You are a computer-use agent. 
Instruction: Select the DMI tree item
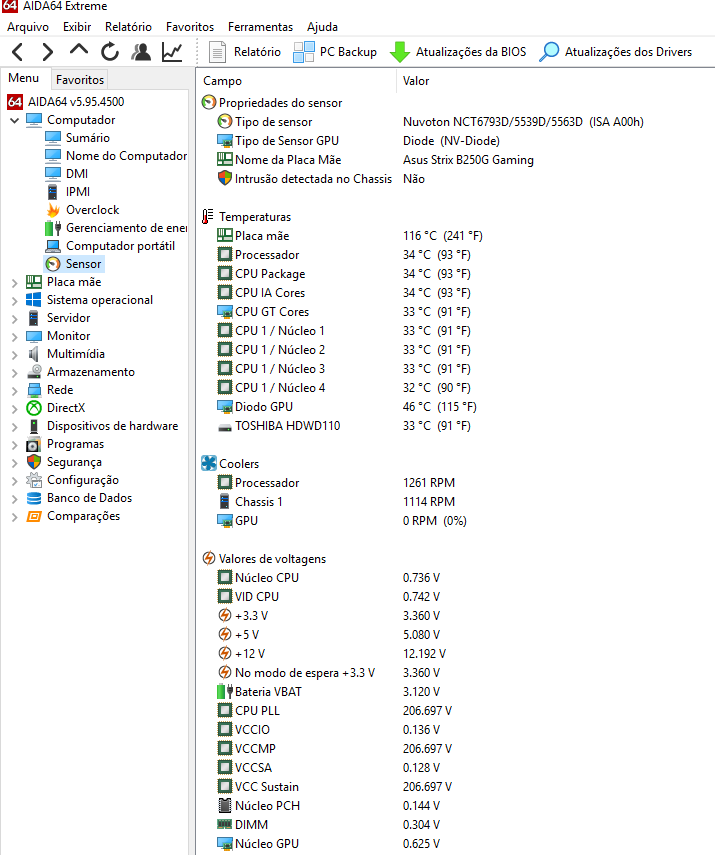(x=77, y=173)
